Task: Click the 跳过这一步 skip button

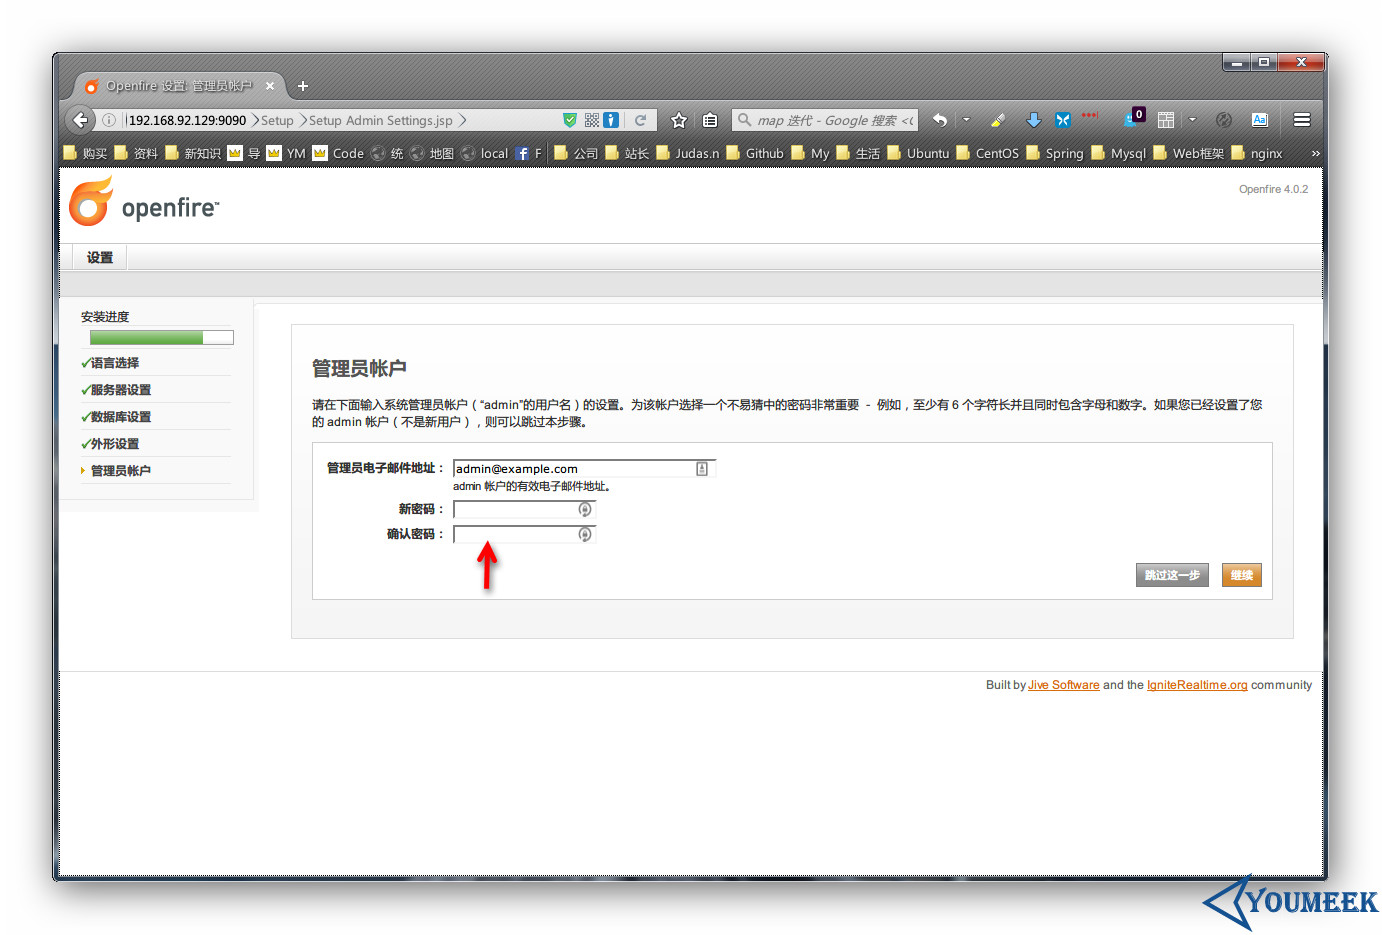Action: pyautogui.click(x=1172, y=575)
